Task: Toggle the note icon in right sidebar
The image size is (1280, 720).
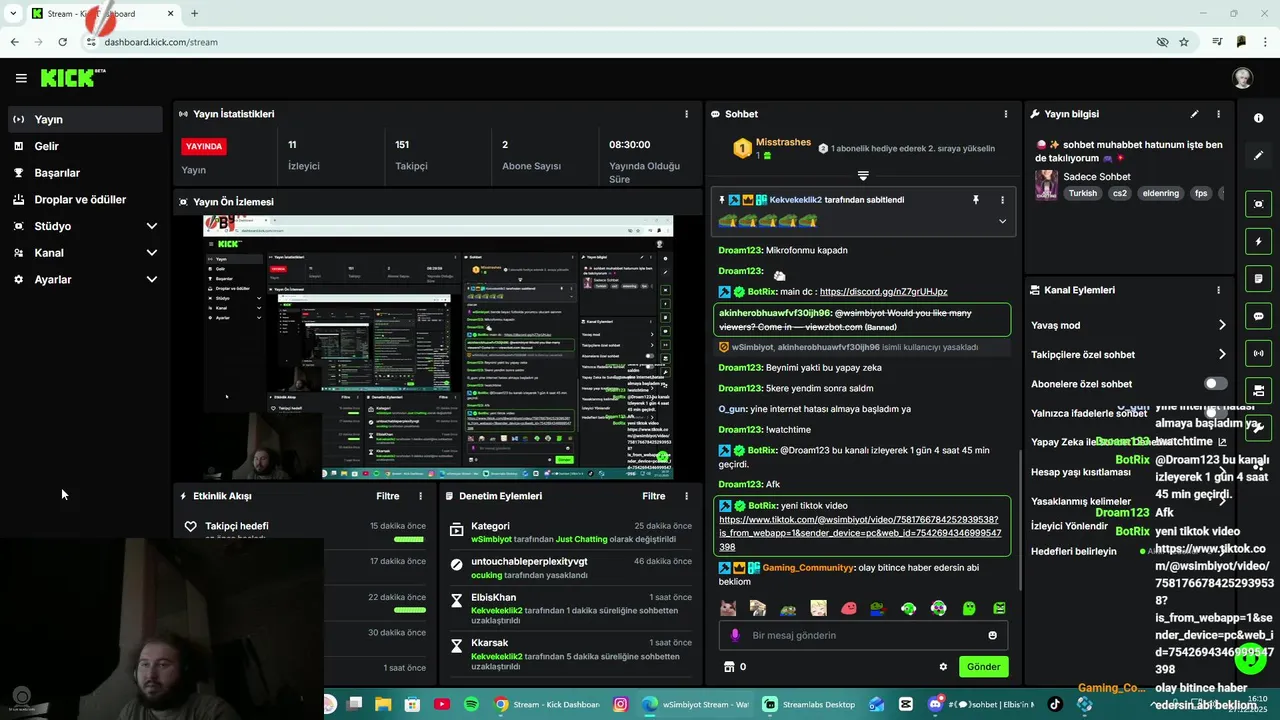Action: click(1259, 278)
